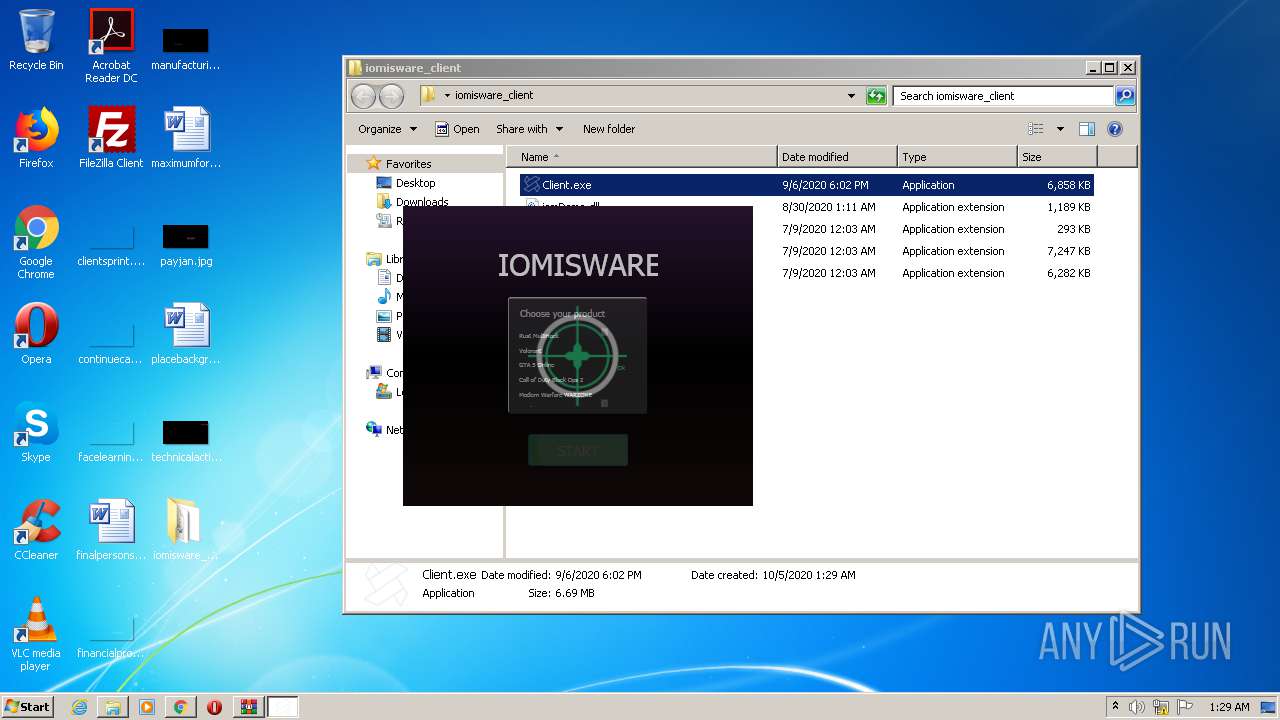Open manufacturi file on desktop

[x=186, y=48]
